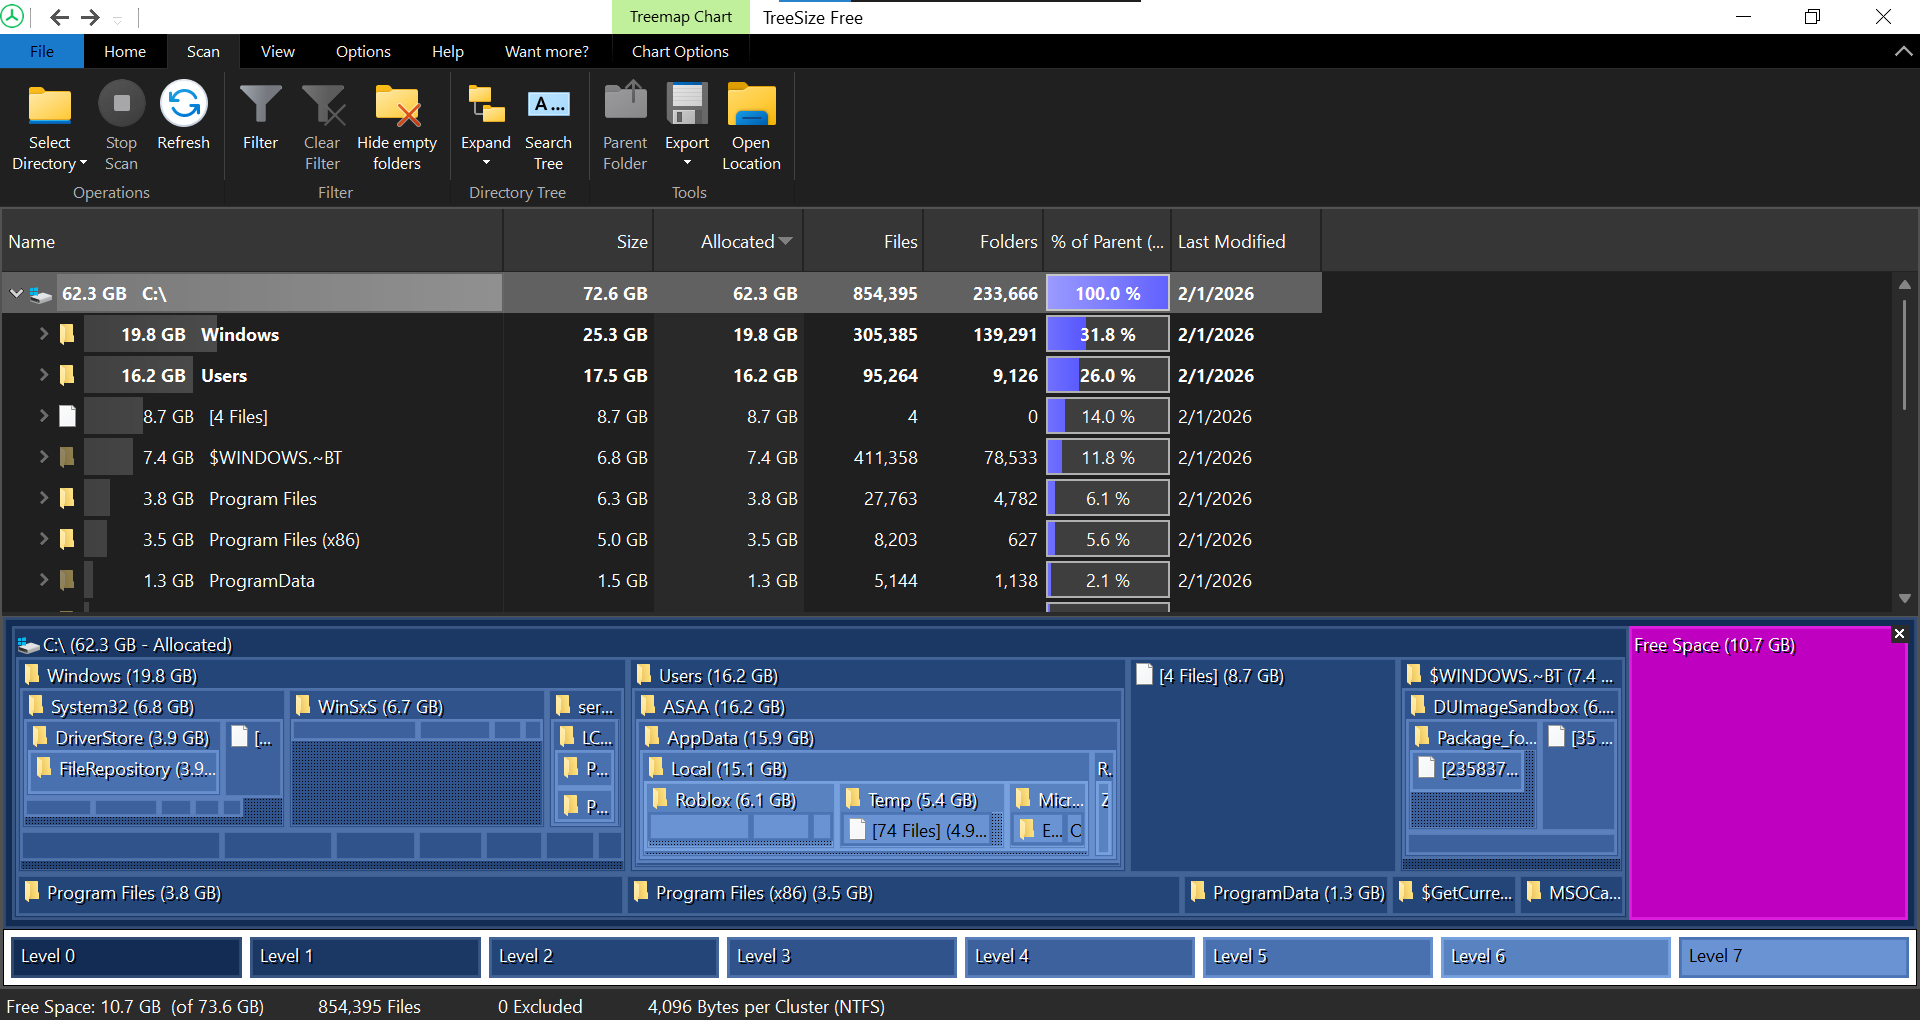Close the Free Space treemap block
The width and height of the screenshot is (1920, 1020).
point(1899,634)
